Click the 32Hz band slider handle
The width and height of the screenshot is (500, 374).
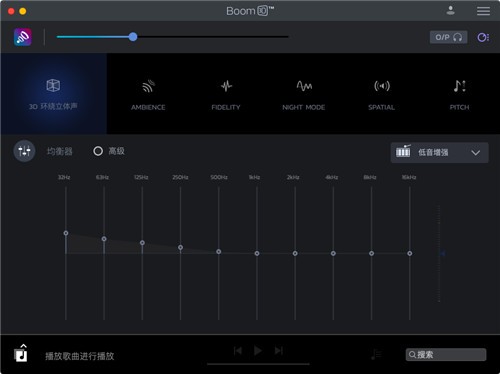click(x=66, y=233)
